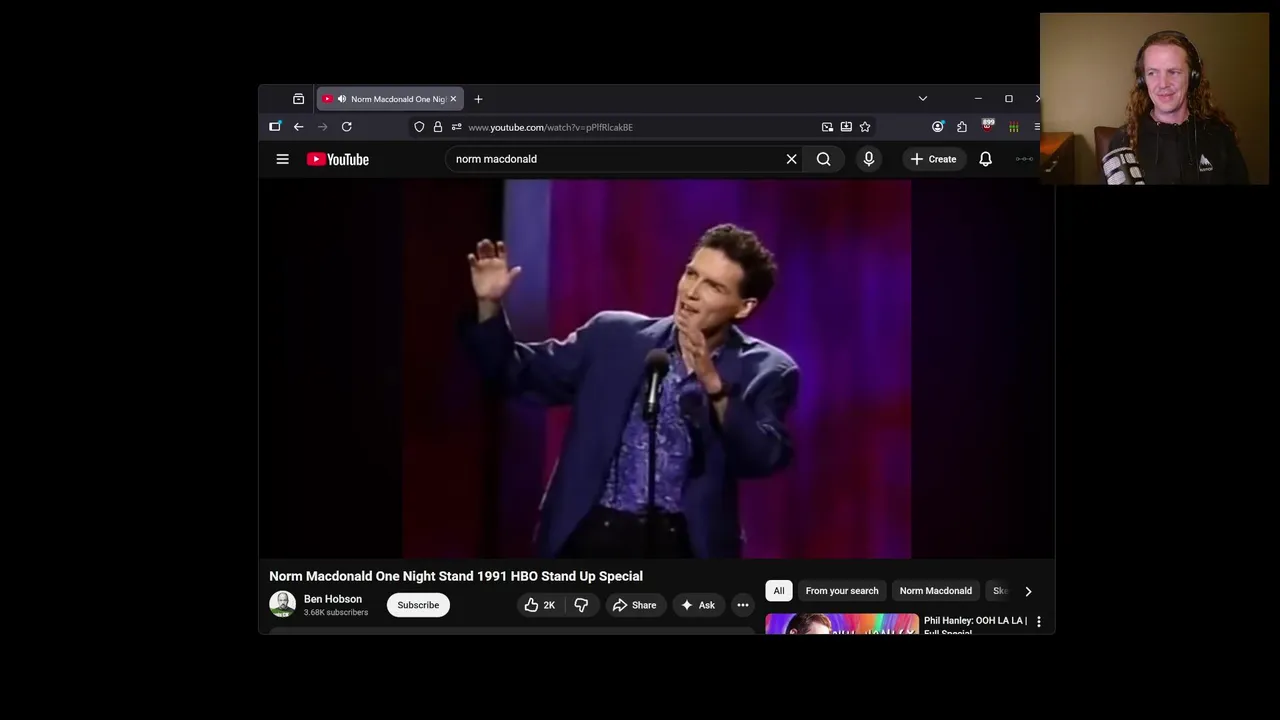Image resolution: width=1280 pixels, height=720 pixels.
Task: Reload the page with refresh icon
Action: 346,127
